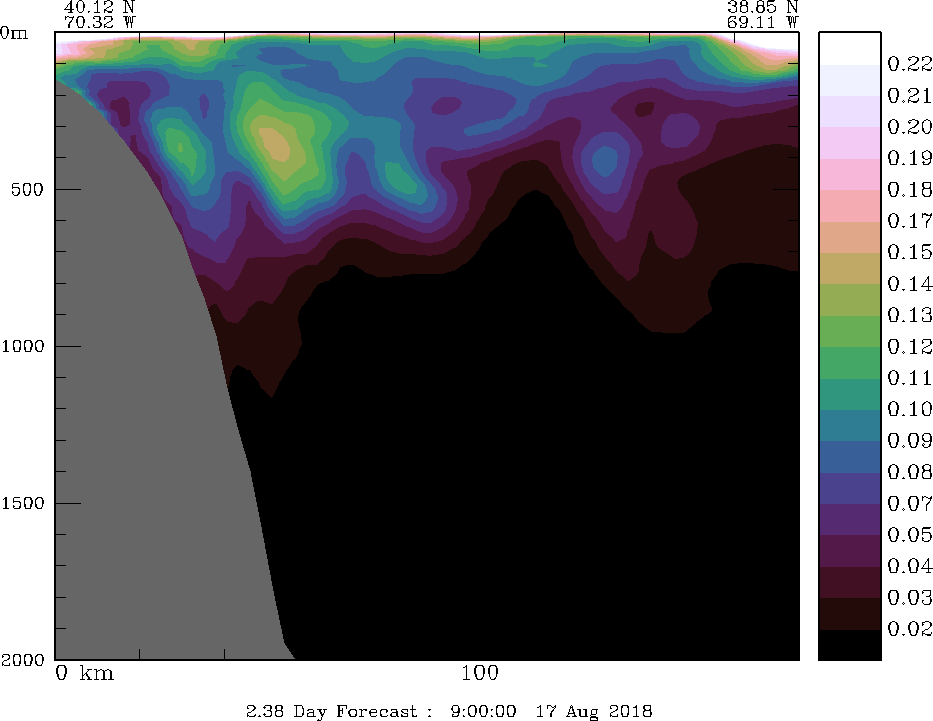Image resolution: width=933 pixels, height=721 pixels.
Task: Click the 0.07 colorbar label
Action: [910, 503]
